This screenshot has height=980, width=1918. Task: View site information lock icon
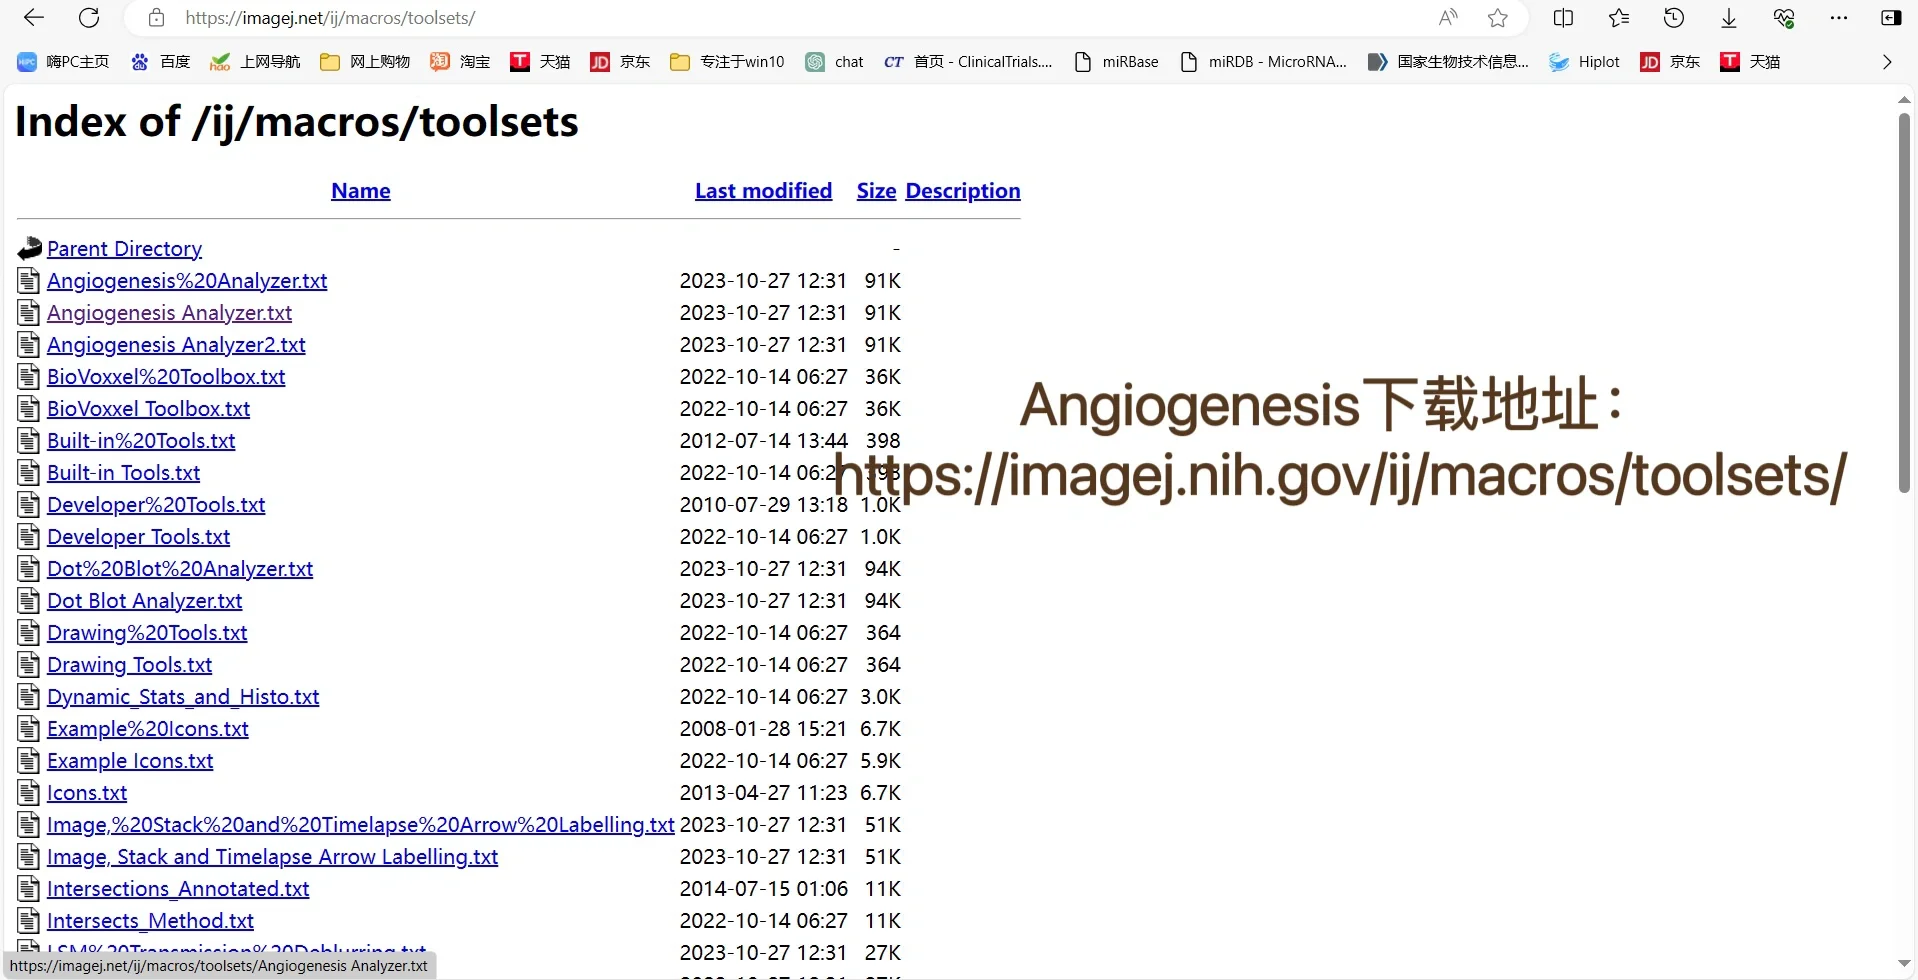click(156, 18)
